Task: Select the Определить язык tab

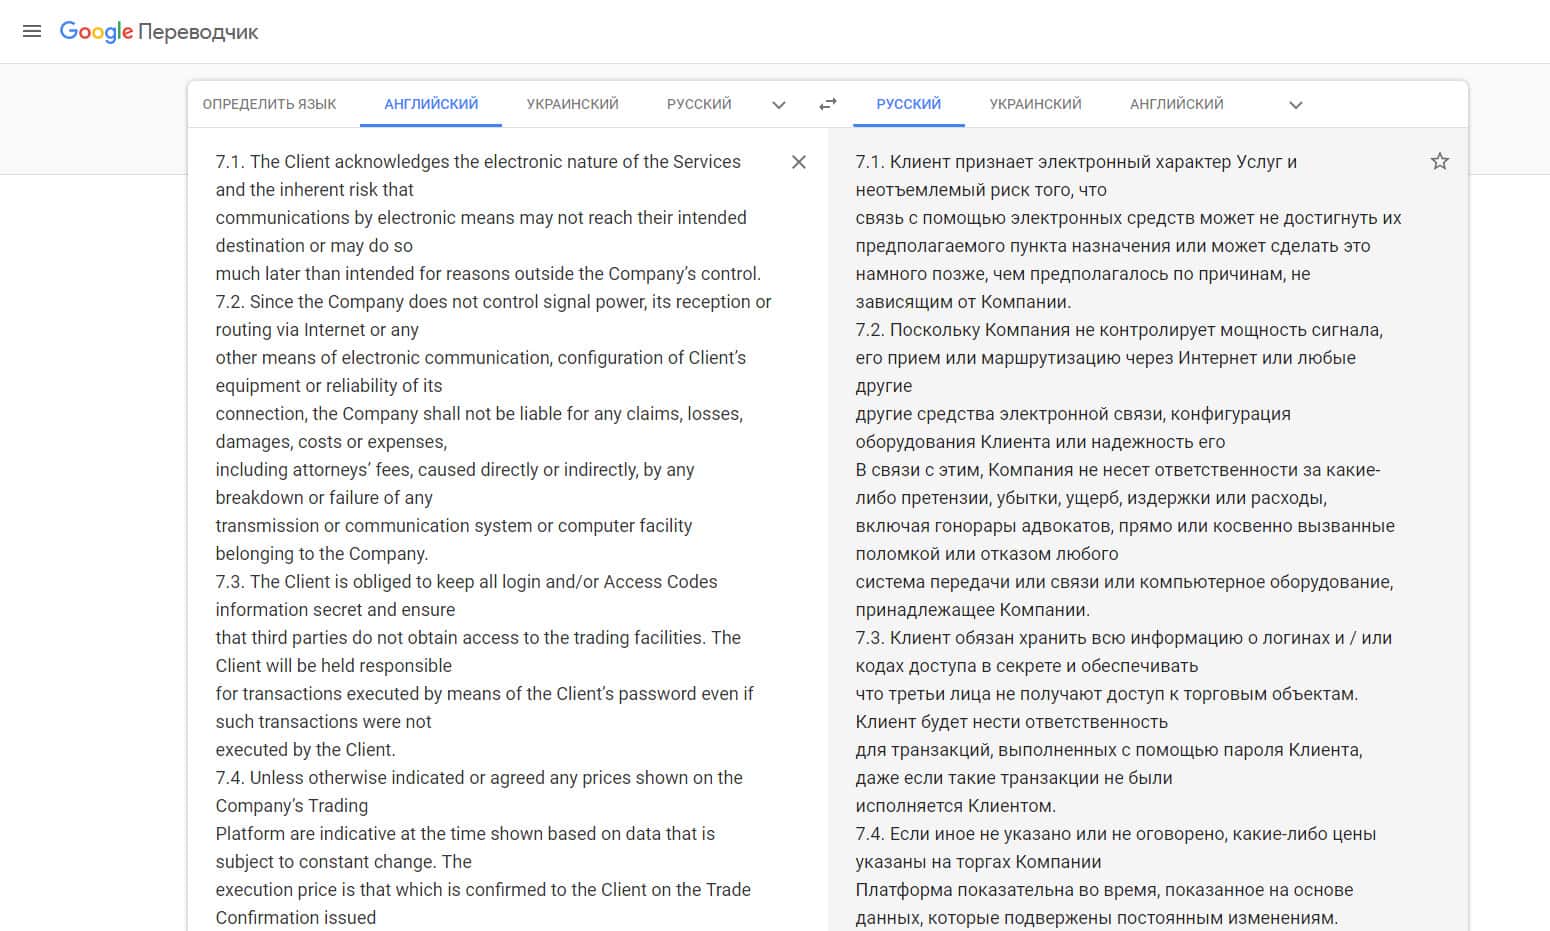Action: (x=269, y=104)
